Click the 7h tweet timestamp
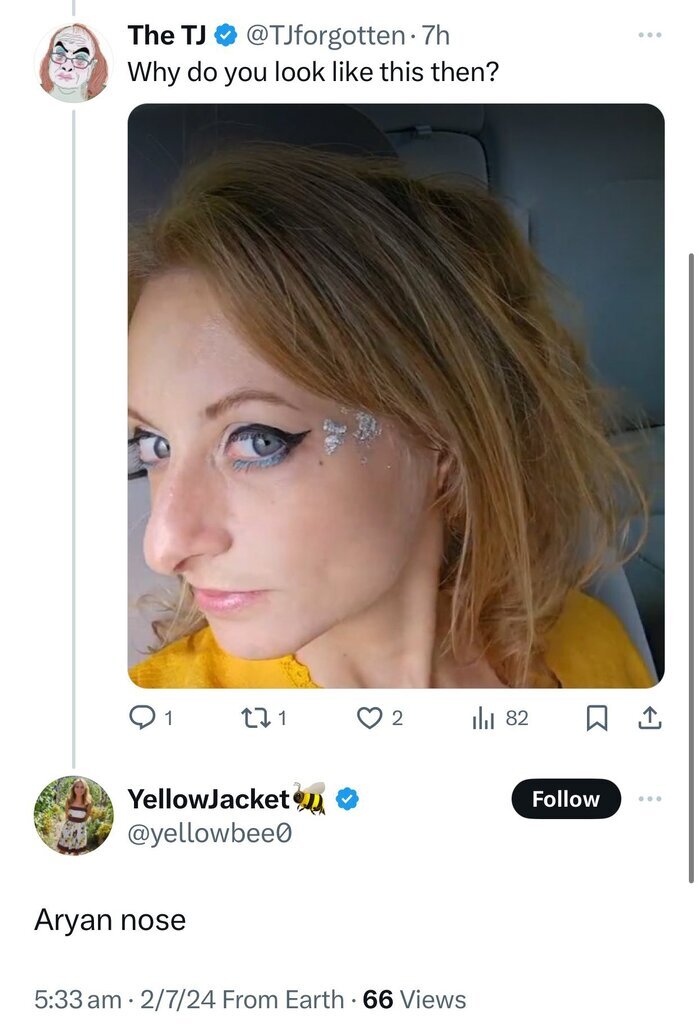The height and width of the screenshot is (1024, 699). (x=437, y=36)
